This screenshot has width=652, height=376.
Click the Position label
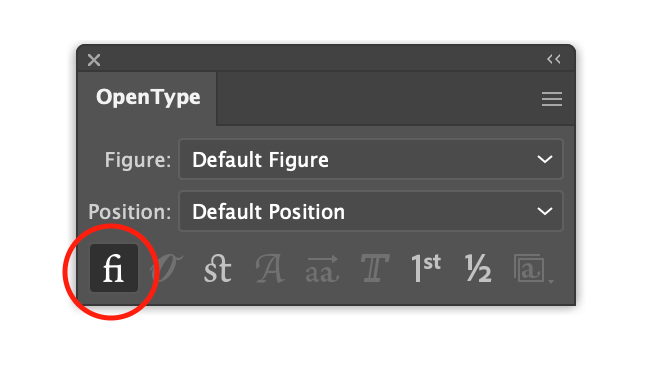click(x=130, y=212)
